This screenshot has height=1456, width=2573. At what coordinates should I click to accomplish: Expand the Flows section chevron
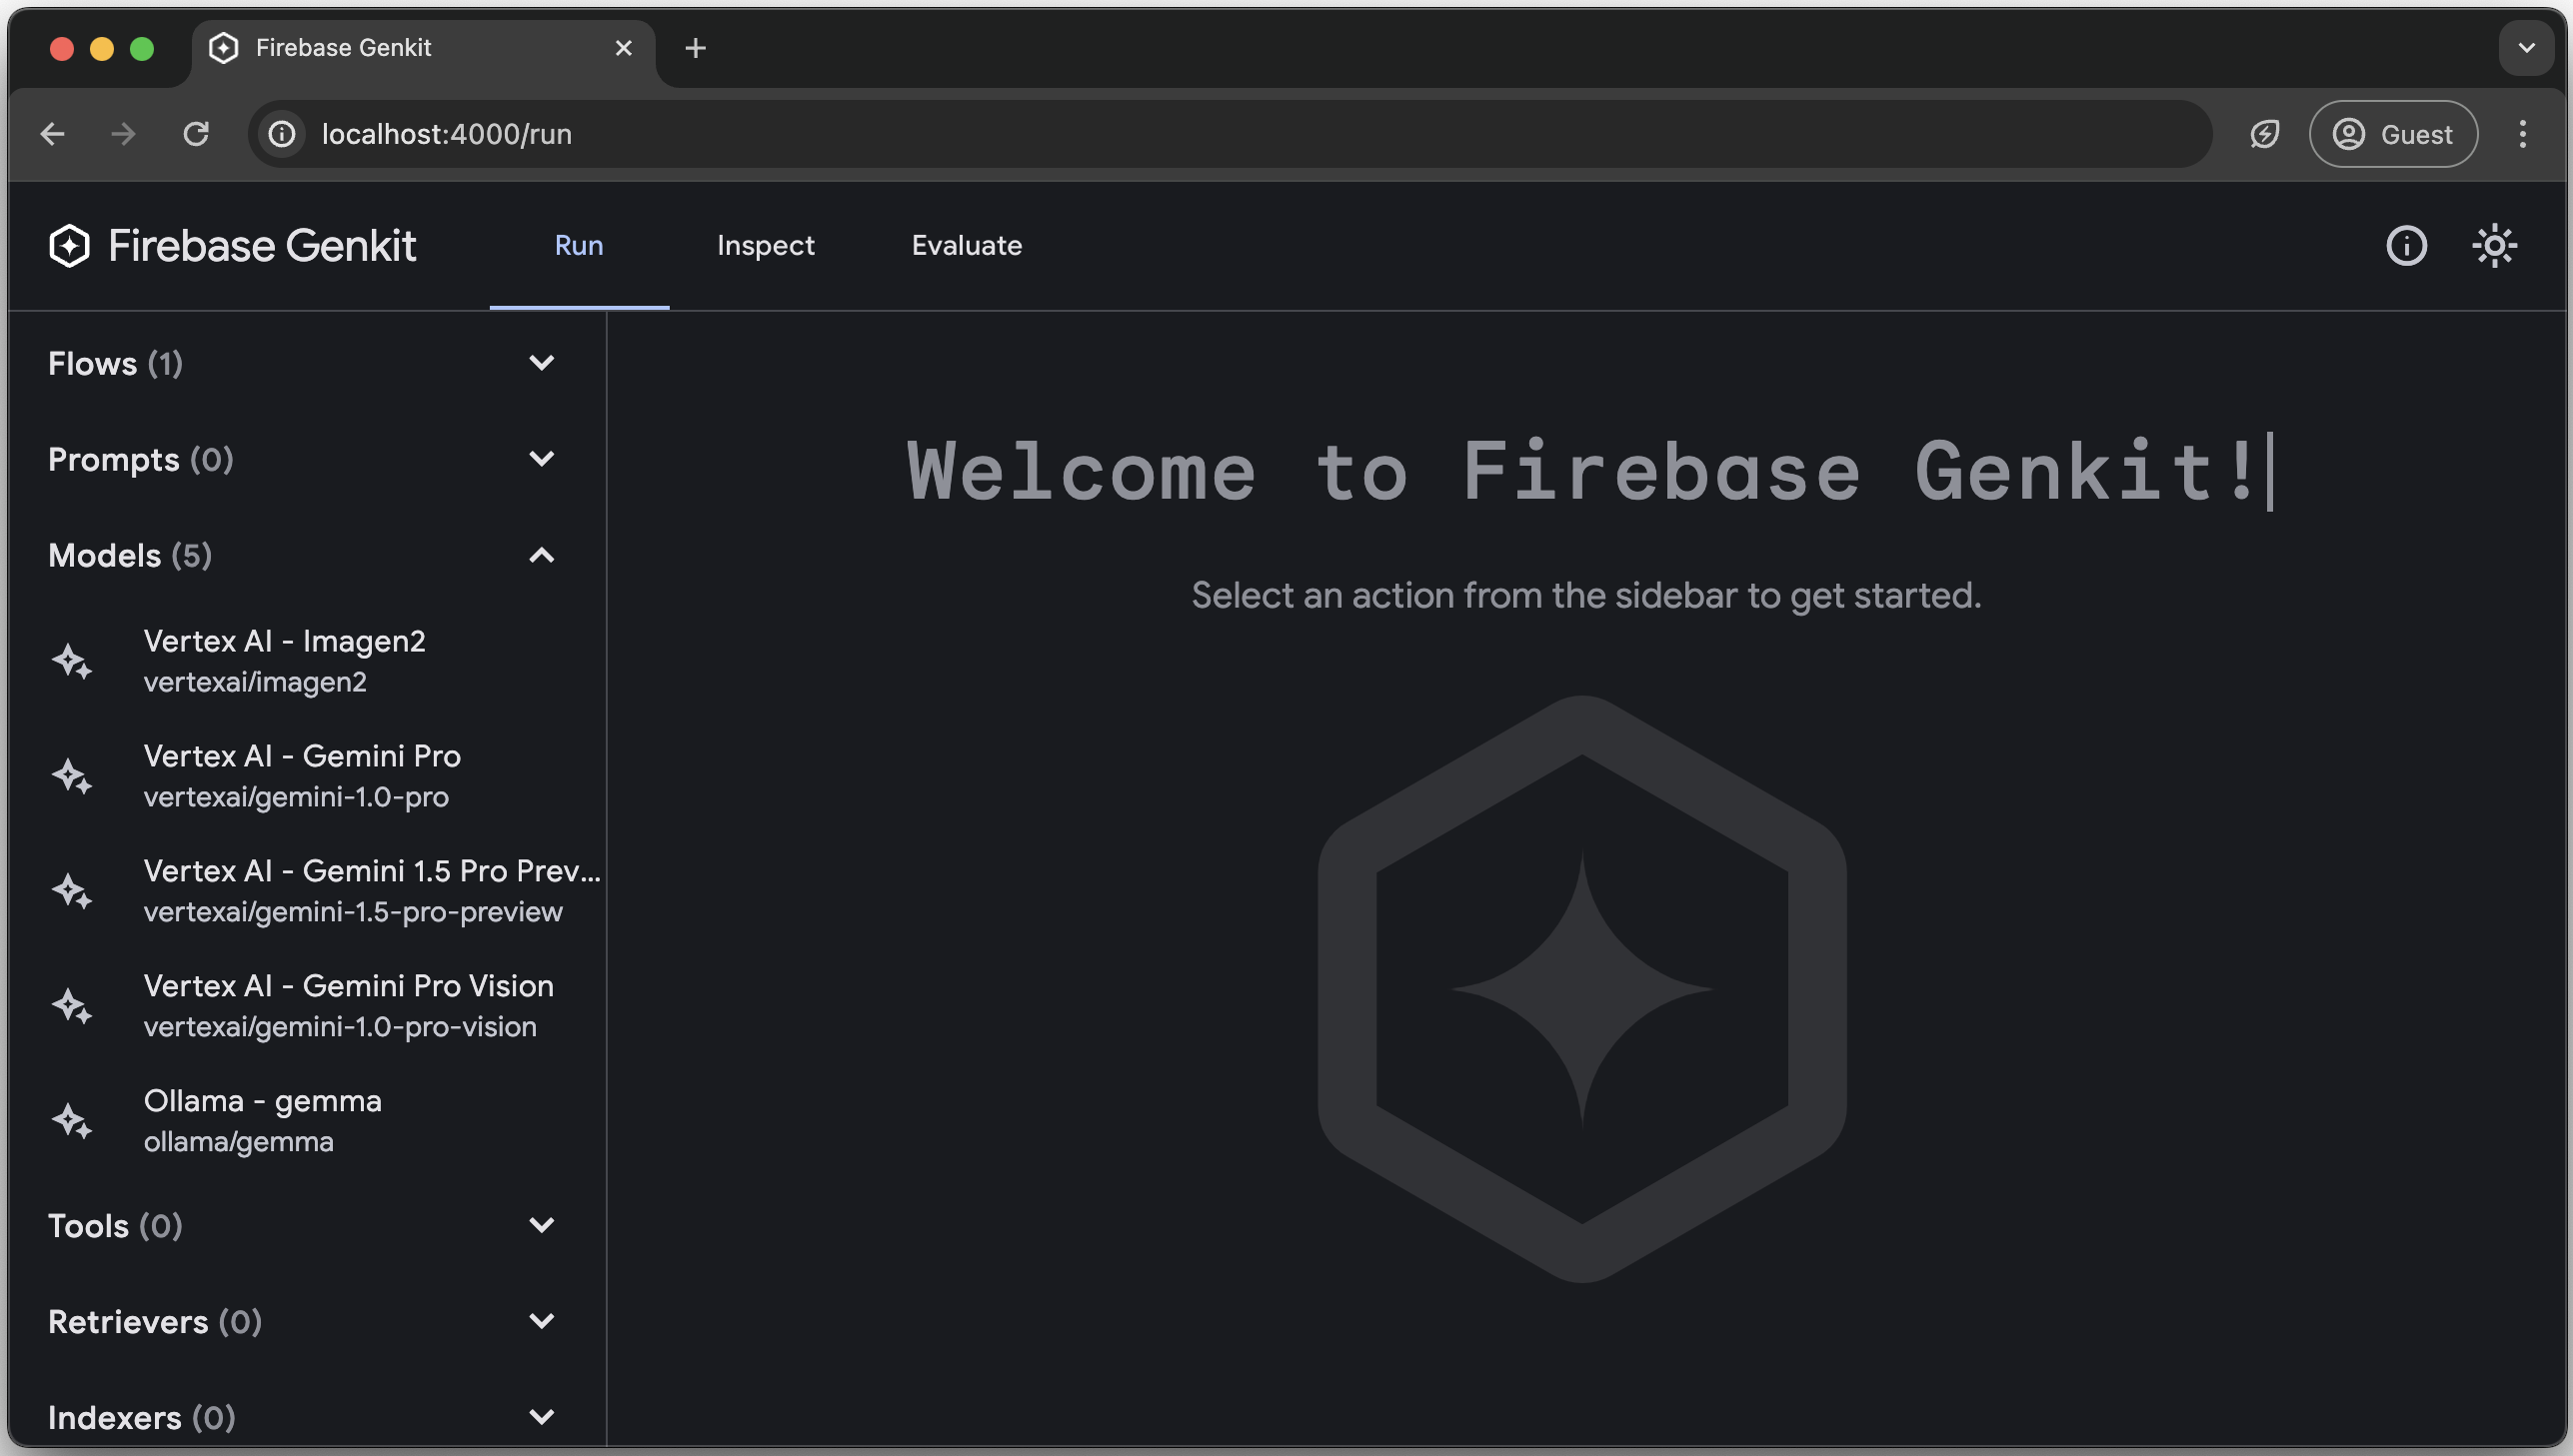543,364
